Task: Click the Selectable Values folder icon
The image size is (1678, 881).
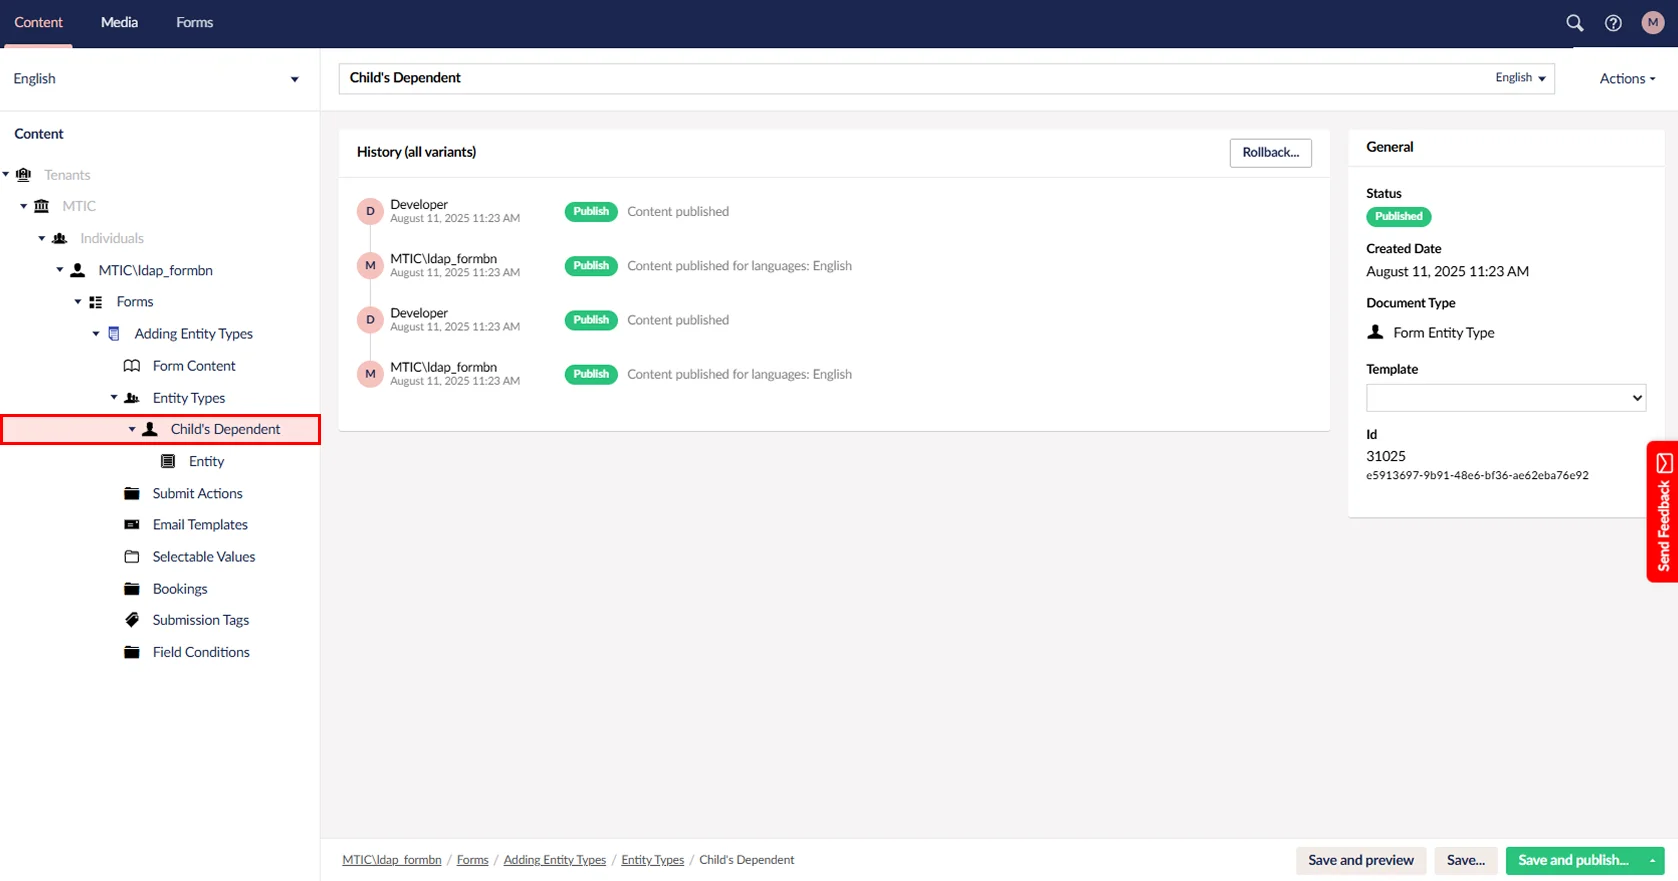Action: point(132,557)
